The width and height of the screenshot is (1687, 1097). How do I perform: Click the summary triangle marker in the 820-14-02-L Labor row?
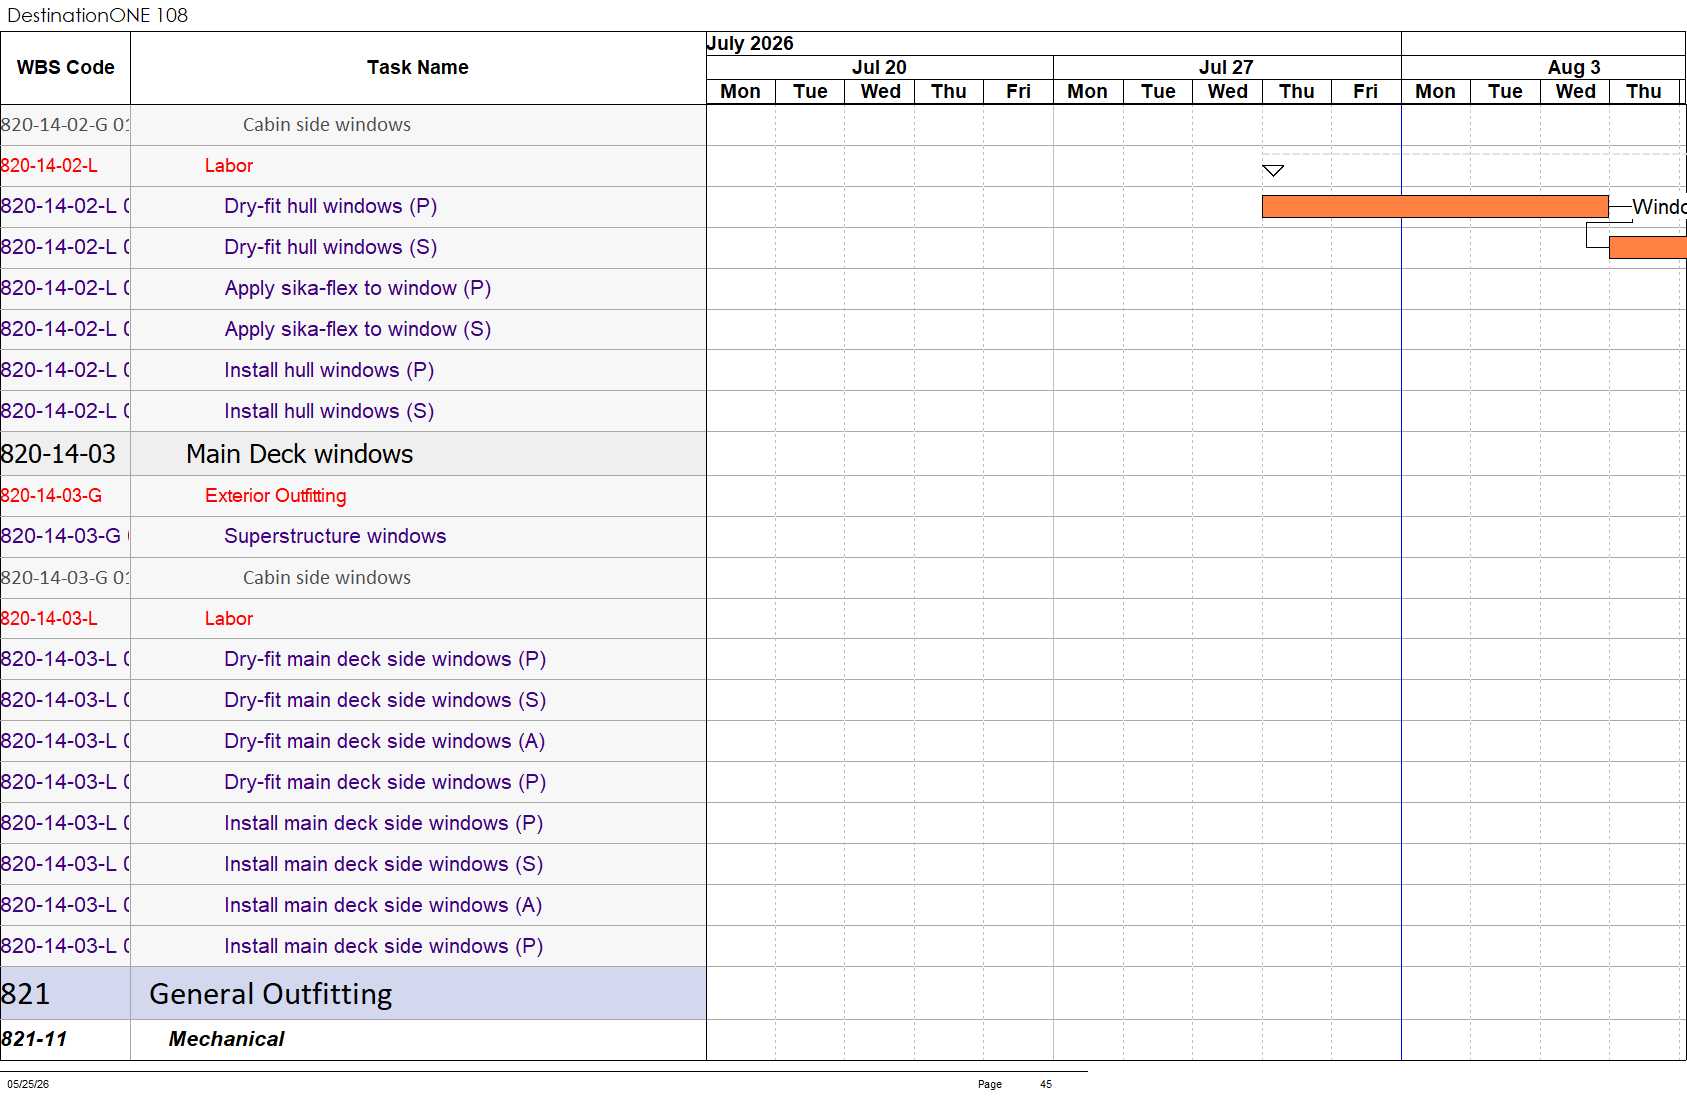tap(1273, 171)
